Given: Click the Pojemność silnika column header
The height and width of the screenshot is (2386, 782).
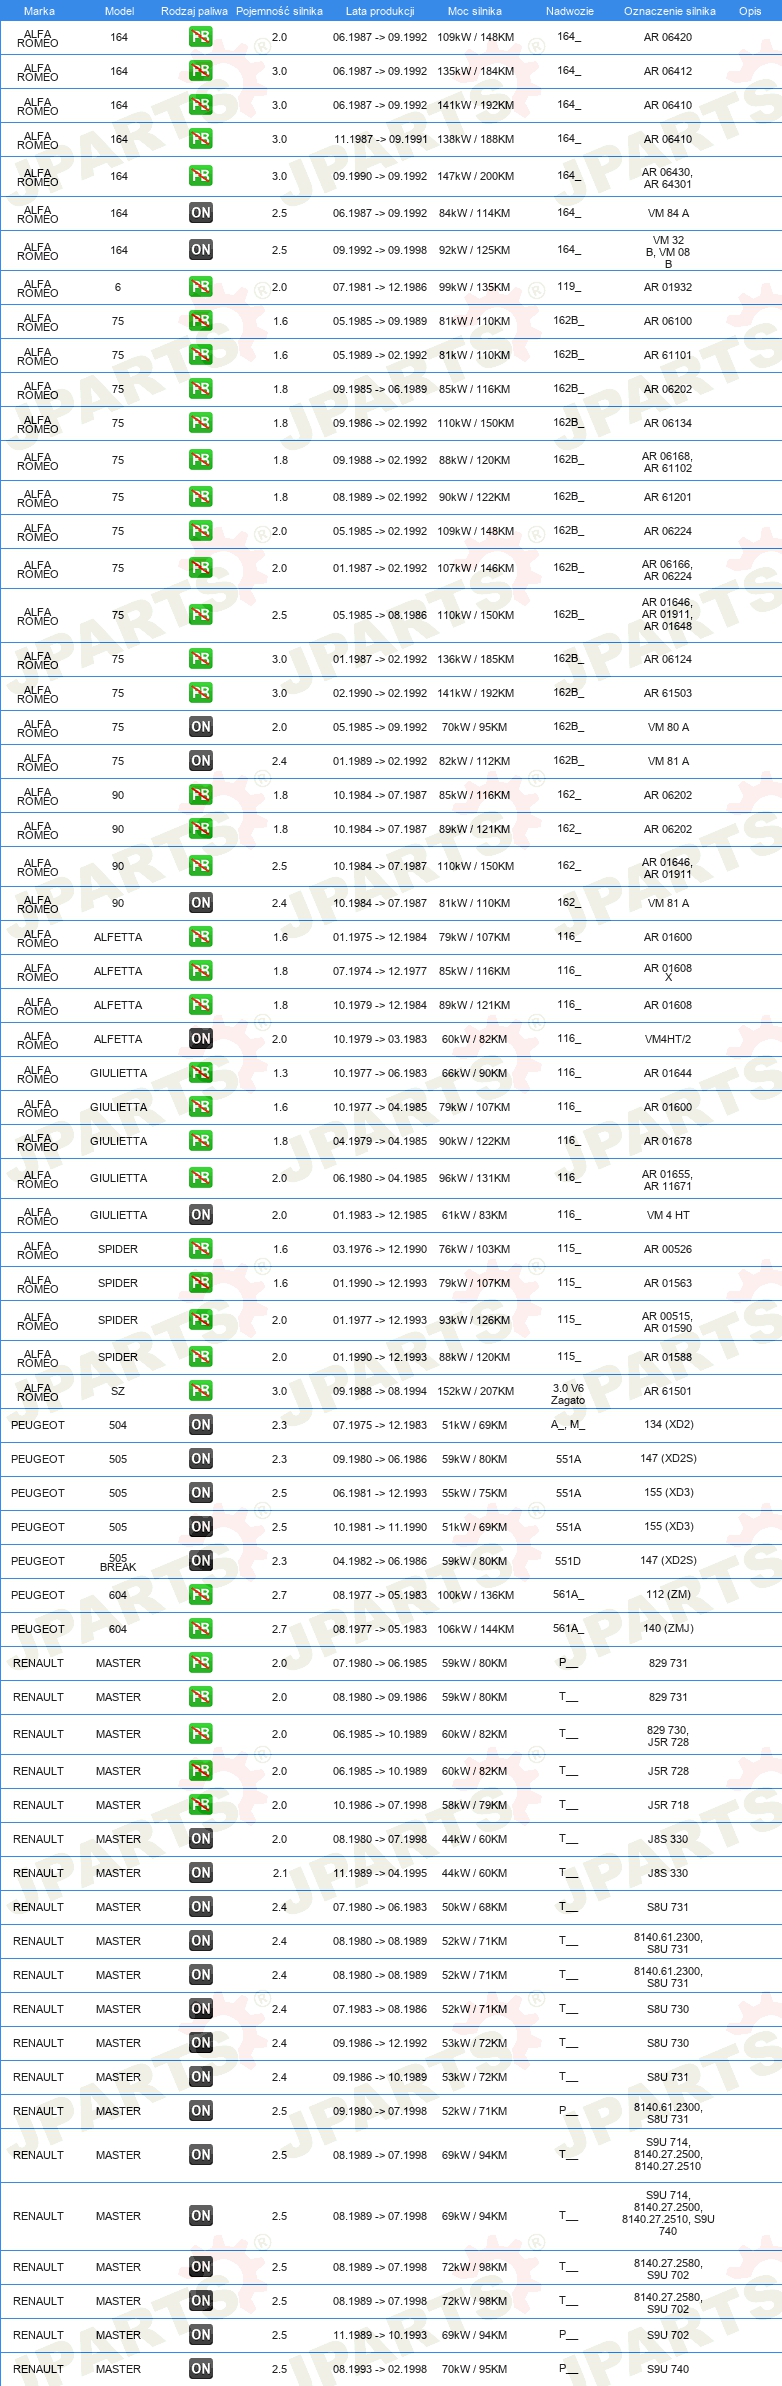Looking at the screenshot, I should click(x=279, y=11).
